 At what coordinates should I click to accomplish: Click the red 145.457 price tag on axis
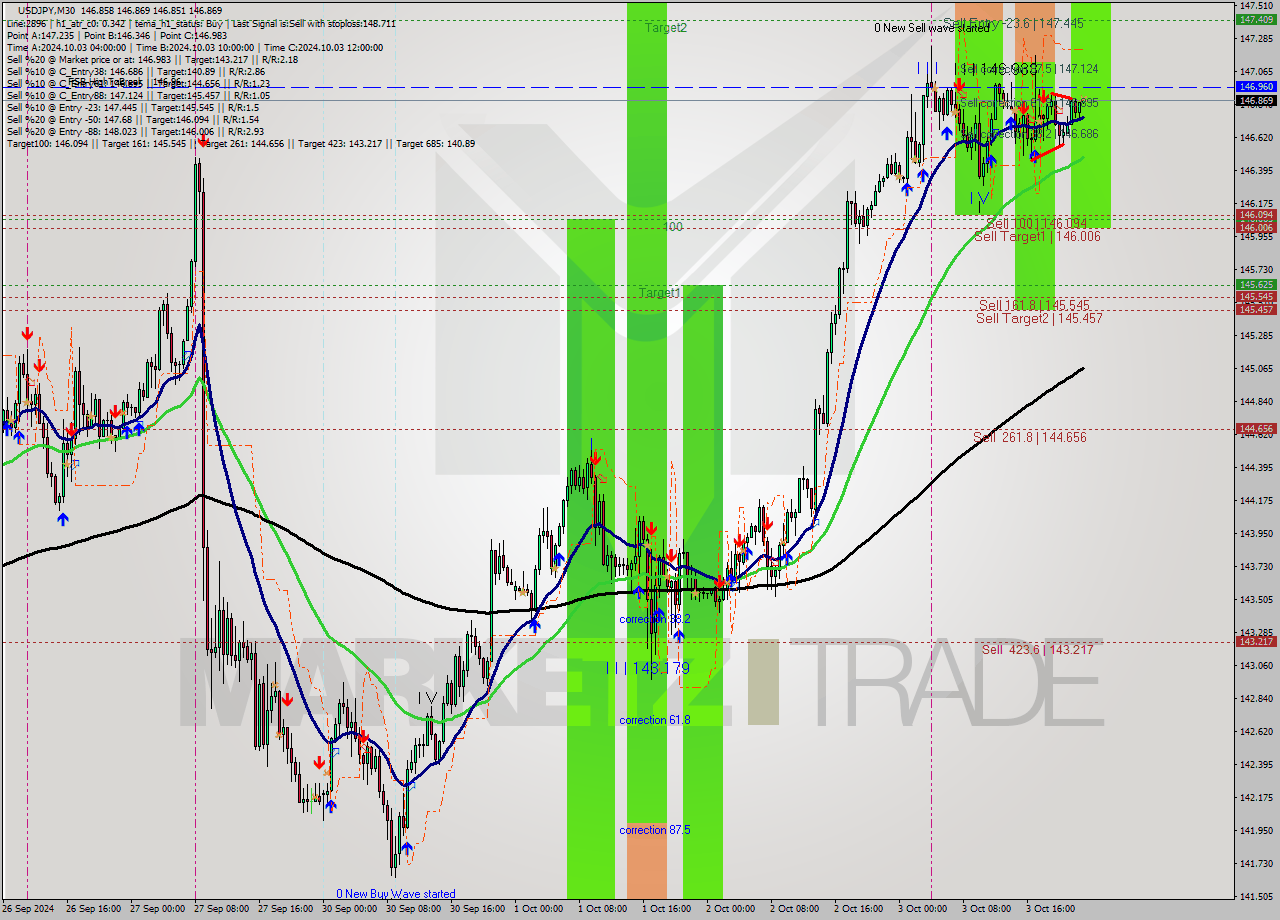[x=1256, y=309]
